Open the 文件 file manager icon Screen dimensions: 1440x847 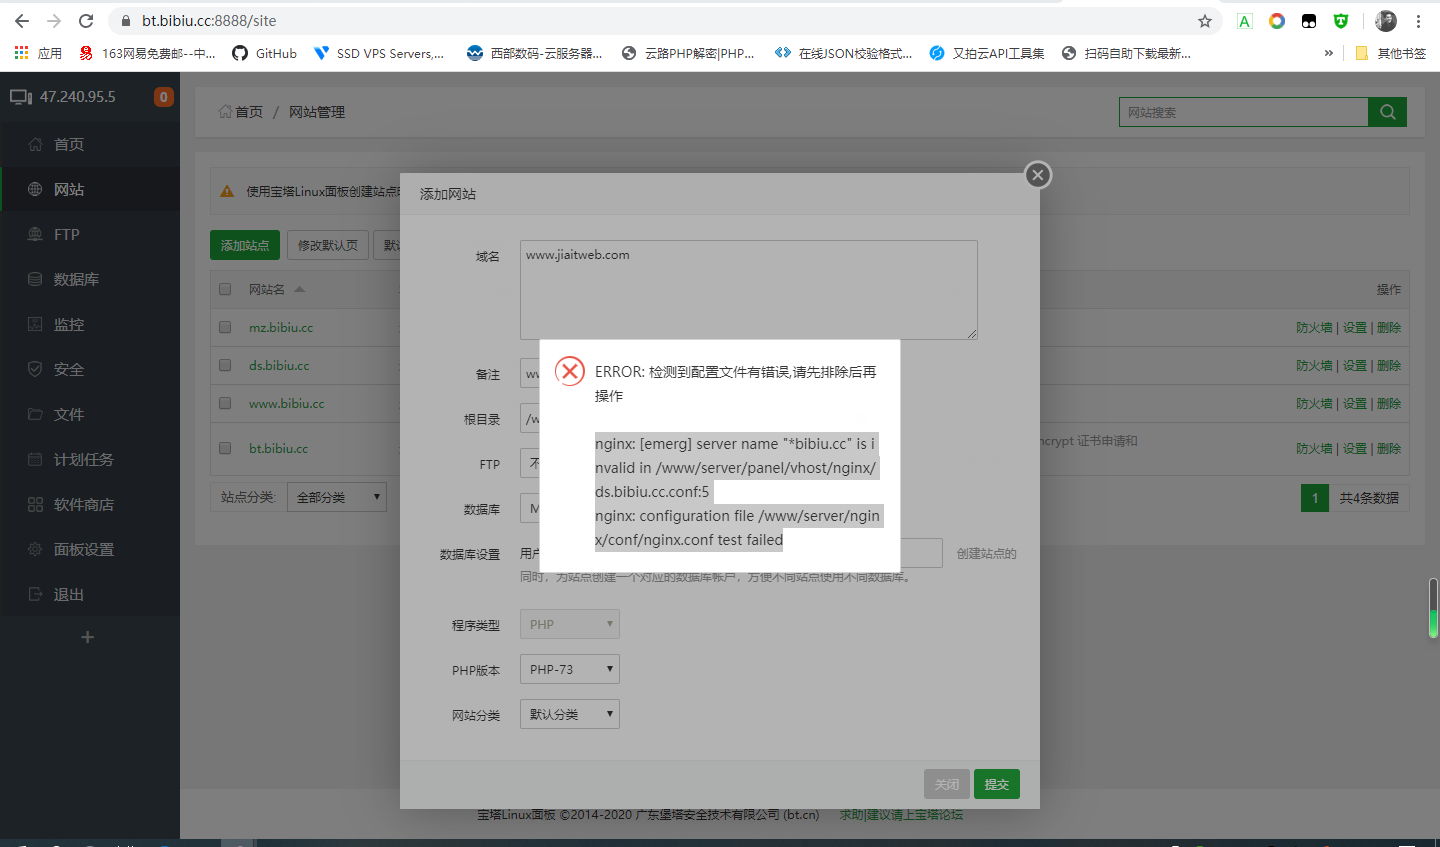coord(35,413)
